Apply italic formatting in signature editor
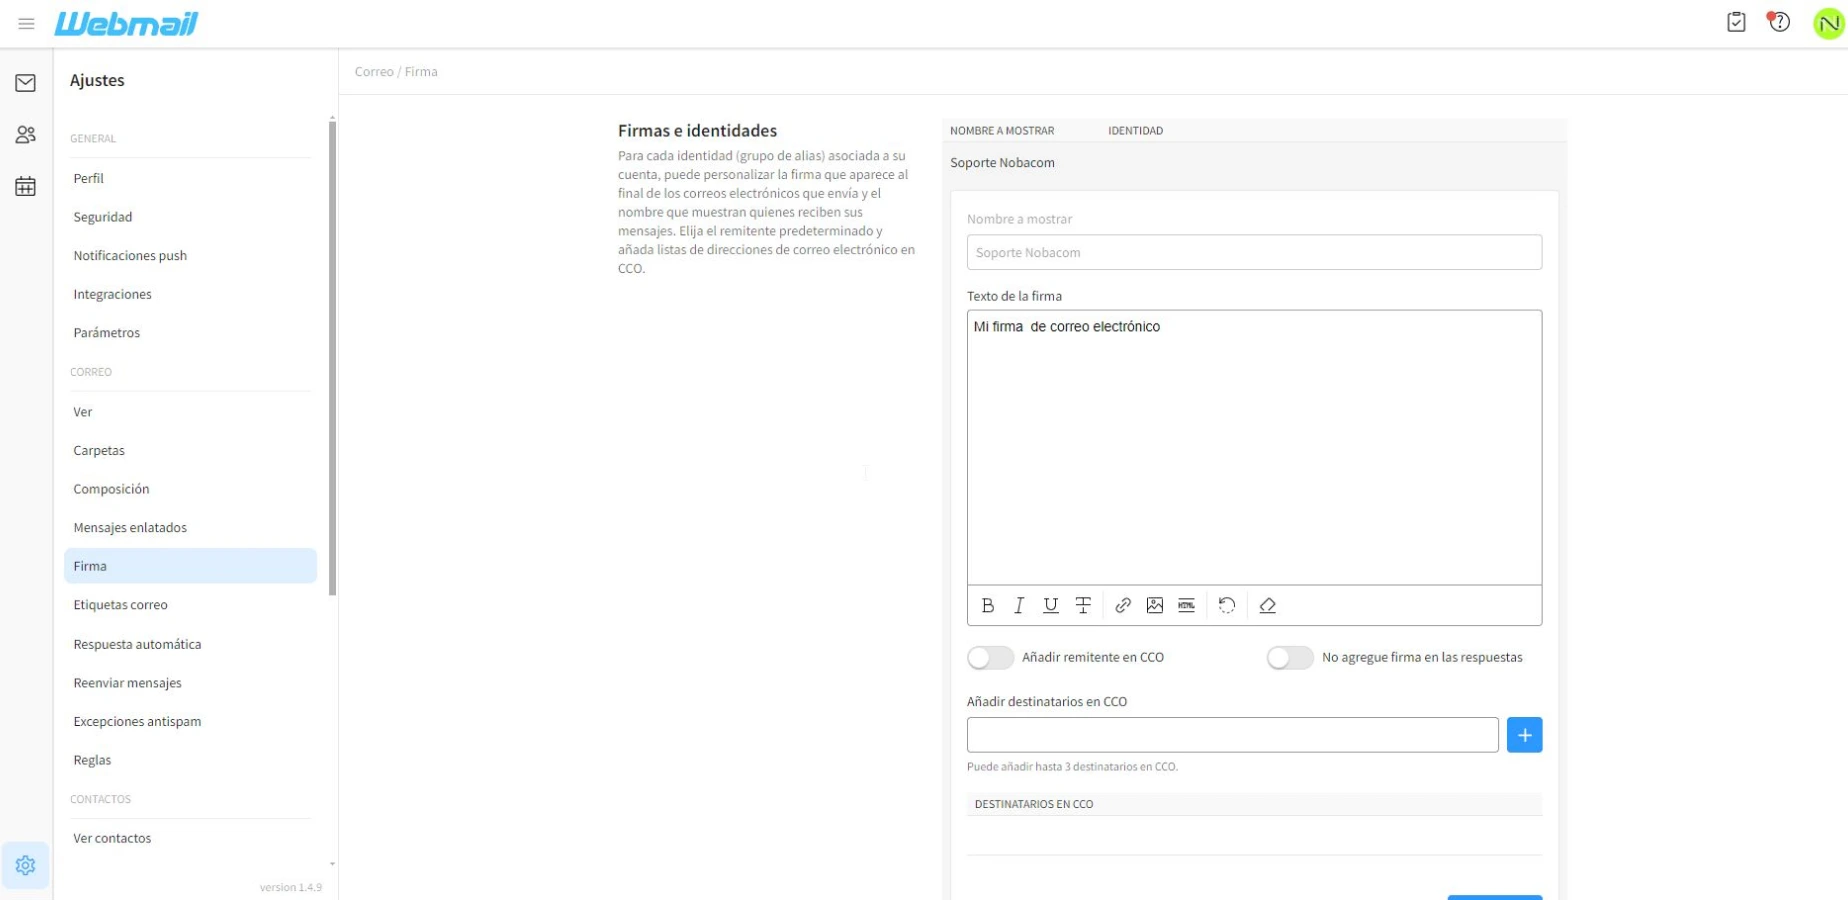The height and width of the screenshot is (900, 1848). 1019,605
